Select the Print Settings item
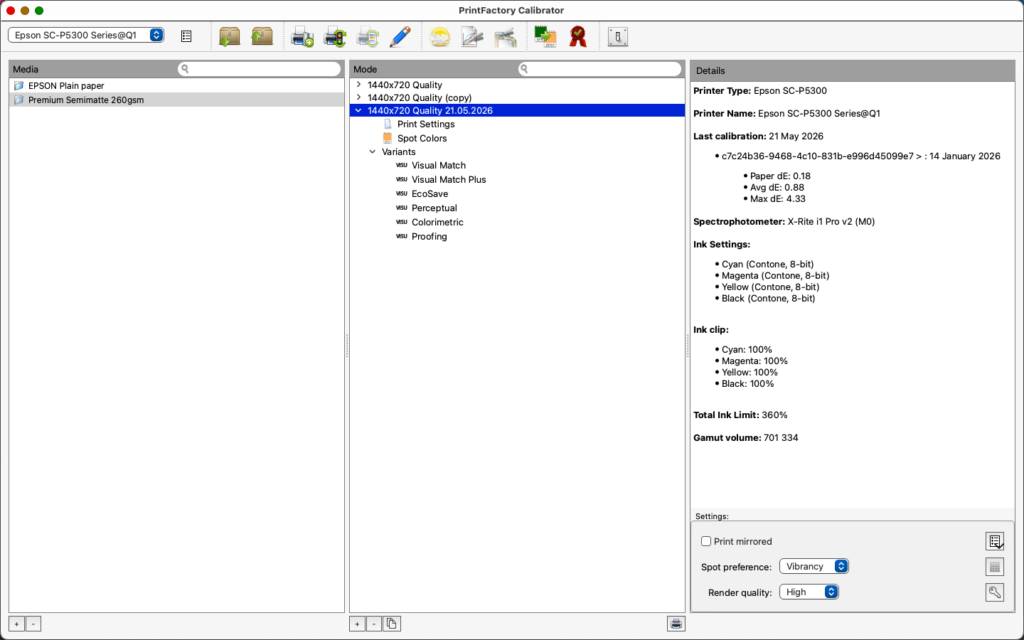1024x640 pixels. [x=426, y=124]
